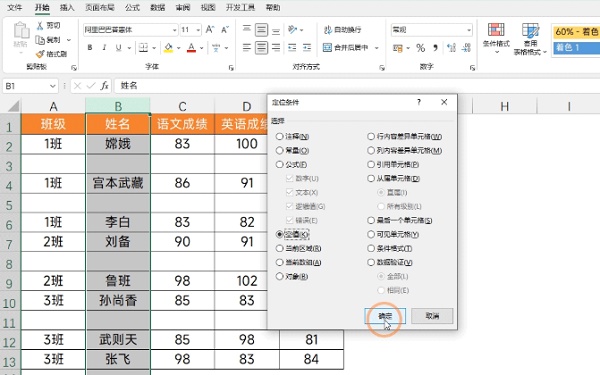
Task: Click Merge and Center (合并后居中)
Action: pos(346,47)
